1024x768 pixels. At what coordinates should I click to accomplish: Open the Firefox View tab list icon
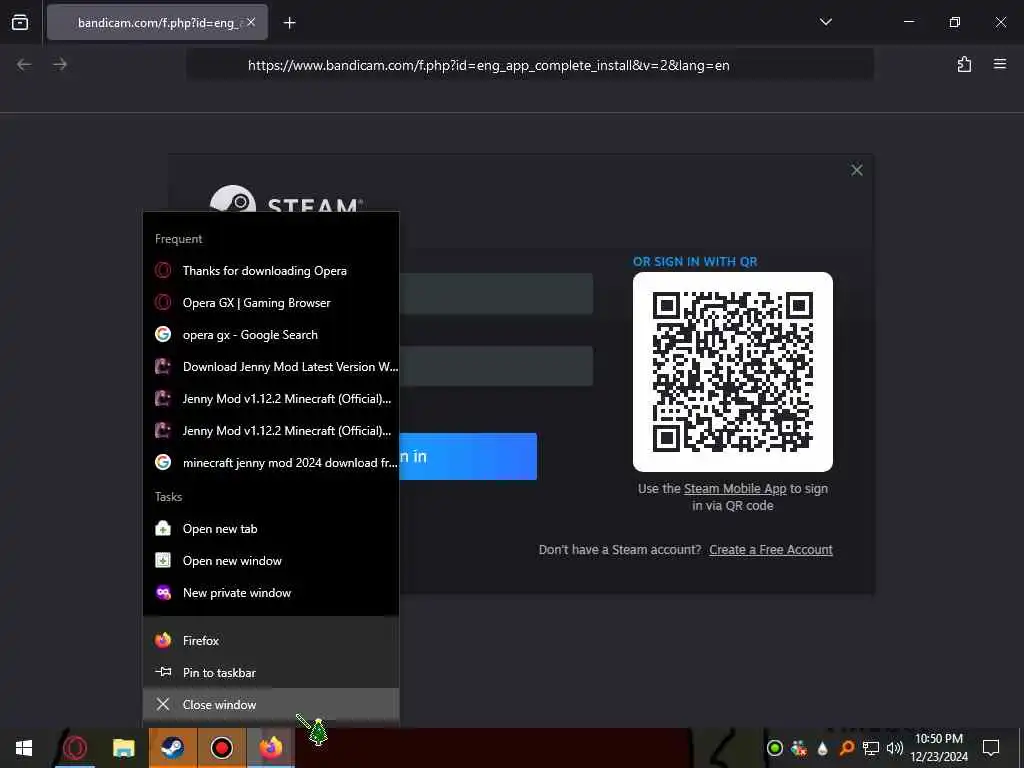click(x=20, y=22)
